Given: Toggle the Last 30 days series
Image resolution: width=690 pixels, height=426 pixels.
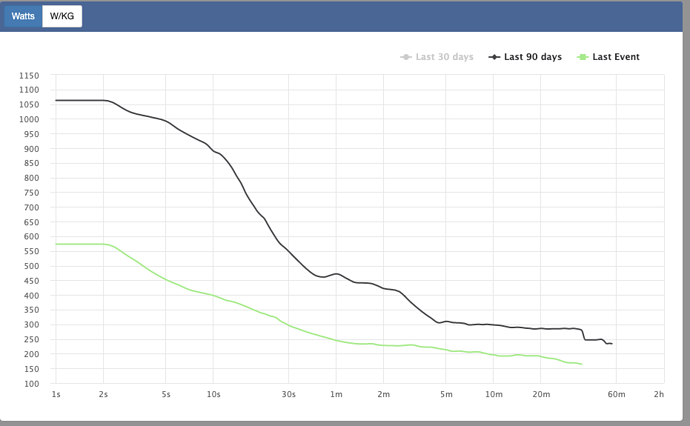Looking at the screenshot, I should [x=437, y=57].
